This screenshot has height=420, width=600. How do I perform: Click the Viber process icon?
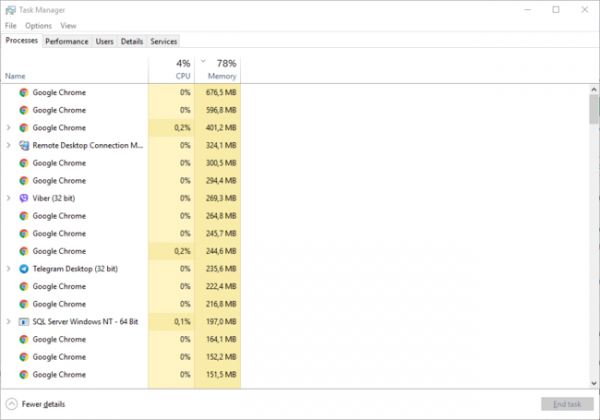point(24,198)
